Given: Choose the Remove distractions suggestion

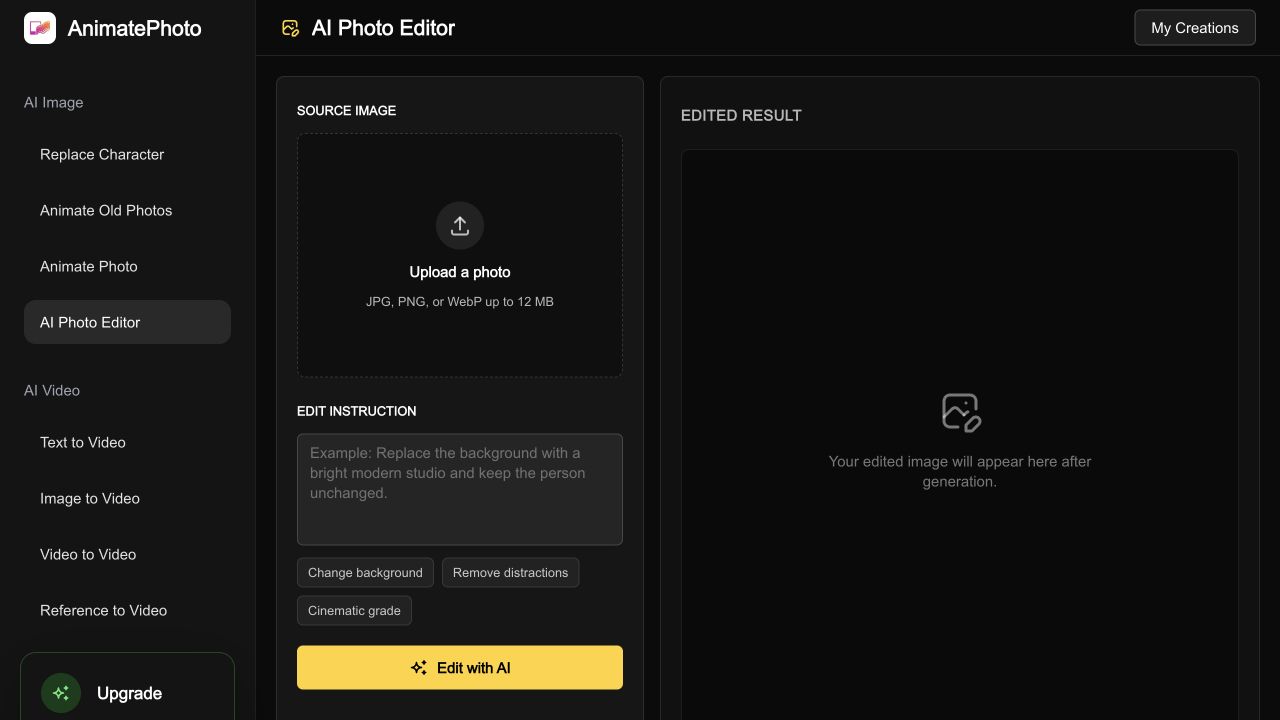Looking at the screenshot, I should (x=510, y=573).
